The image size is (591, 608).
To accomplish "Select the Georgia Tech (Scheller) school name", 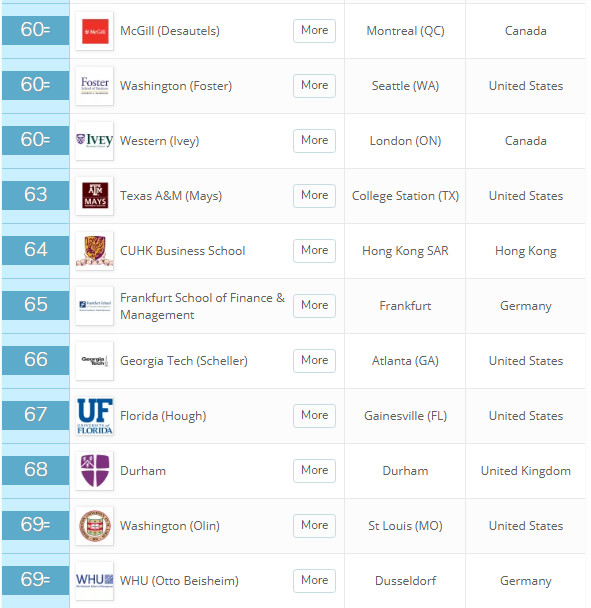I will (x=184, y=361).
